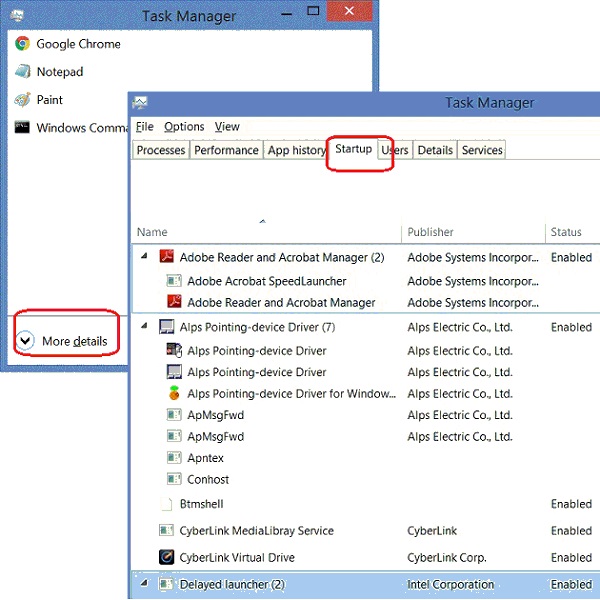Open the Performance tab
This screenshot has width=600, height=600.
(226, 150)
